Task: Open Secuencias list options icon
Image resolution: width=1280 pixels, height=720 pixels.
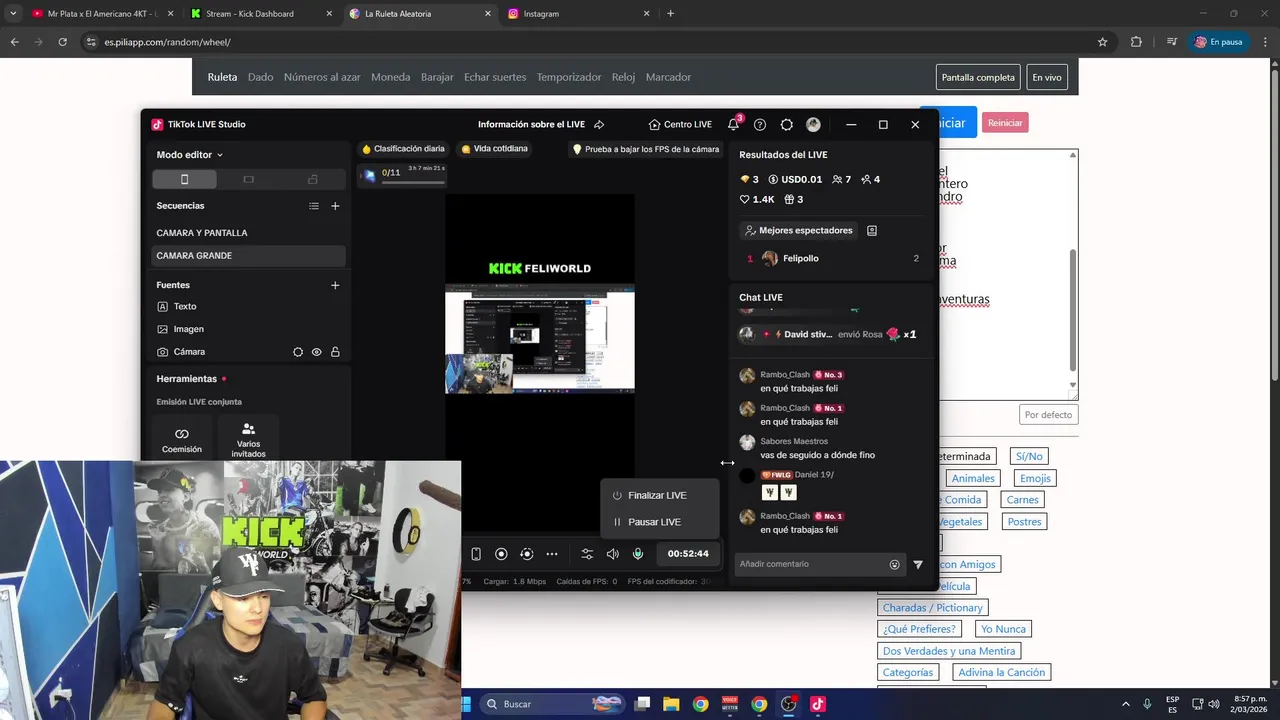Action: tap(314, 206)
